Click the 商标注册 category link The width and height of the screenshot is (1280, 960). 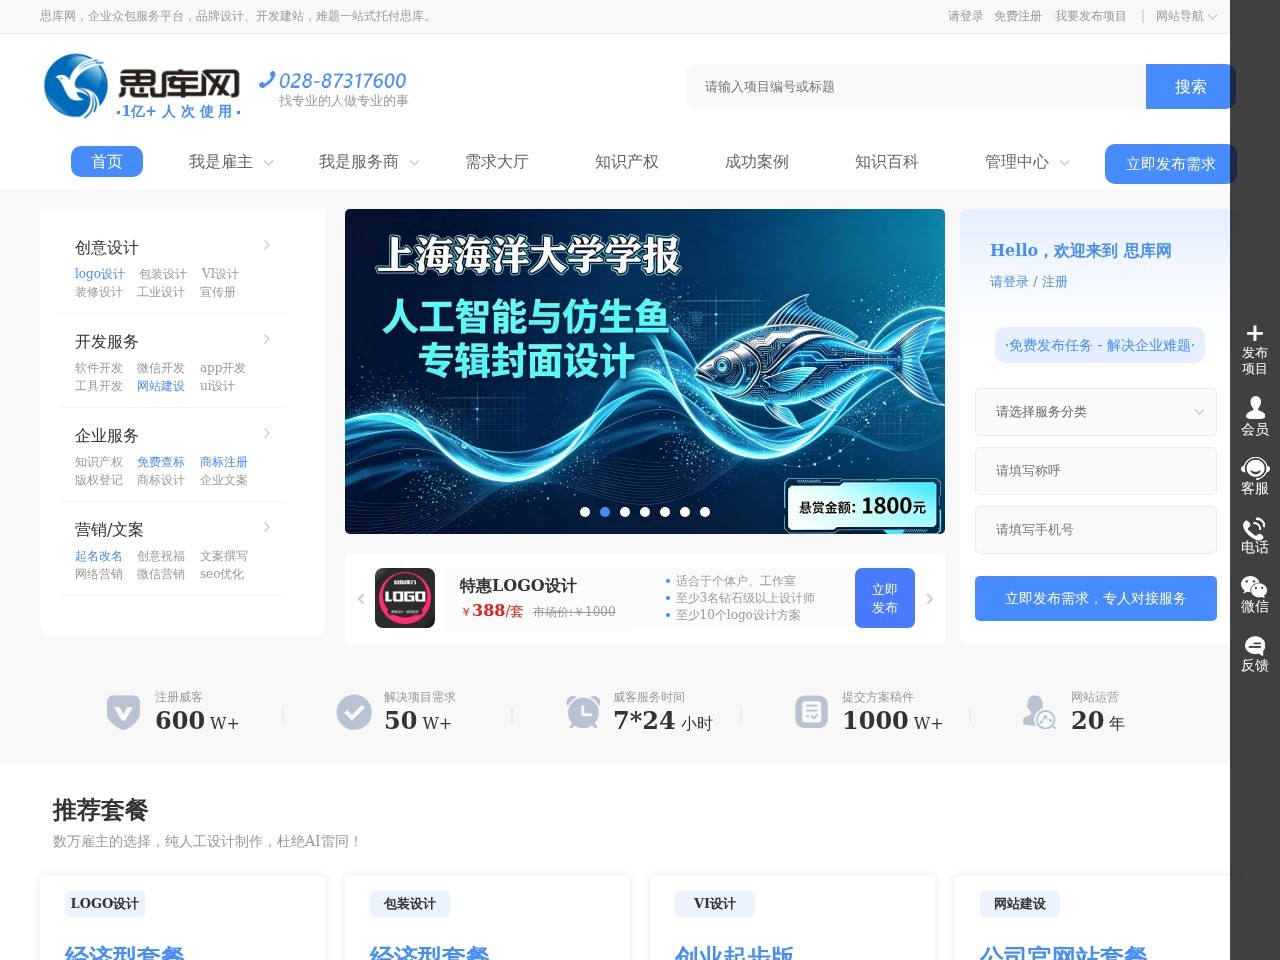224,462
